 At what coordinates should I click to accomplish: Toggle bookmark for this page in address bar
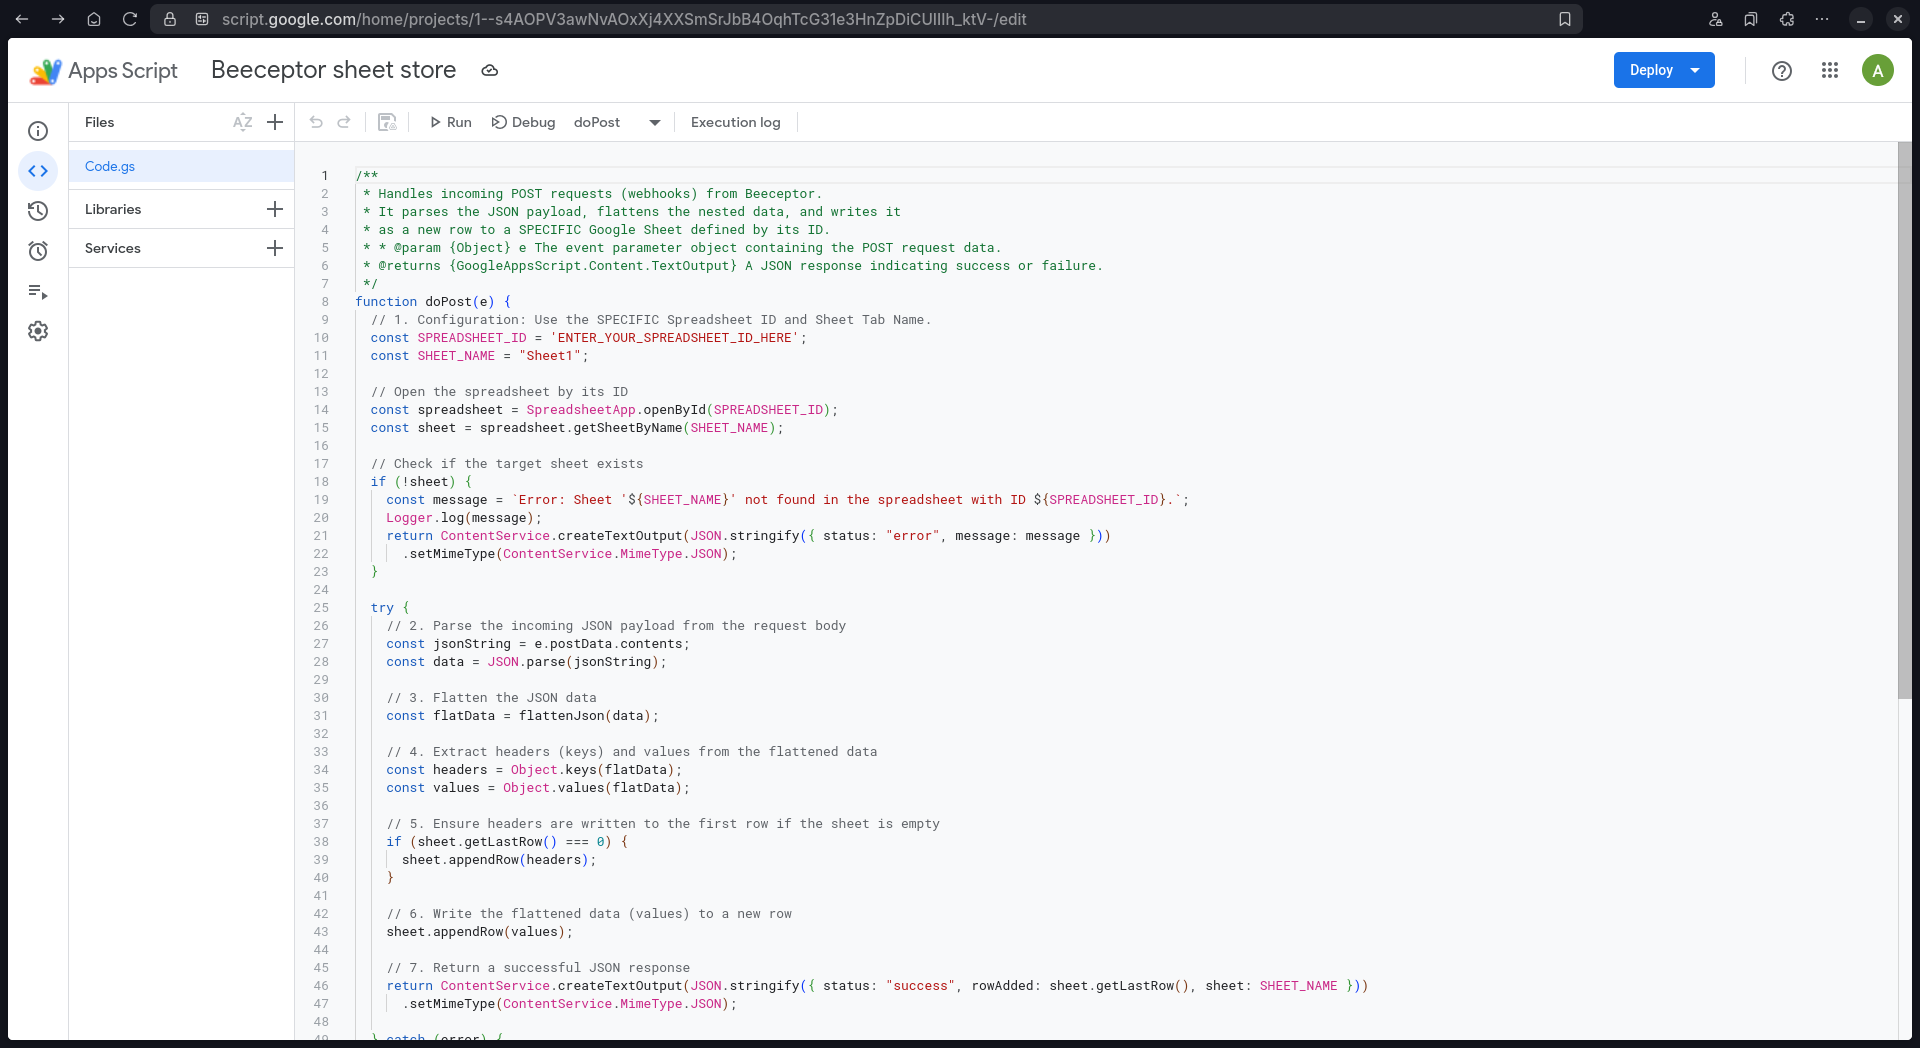1566,19
